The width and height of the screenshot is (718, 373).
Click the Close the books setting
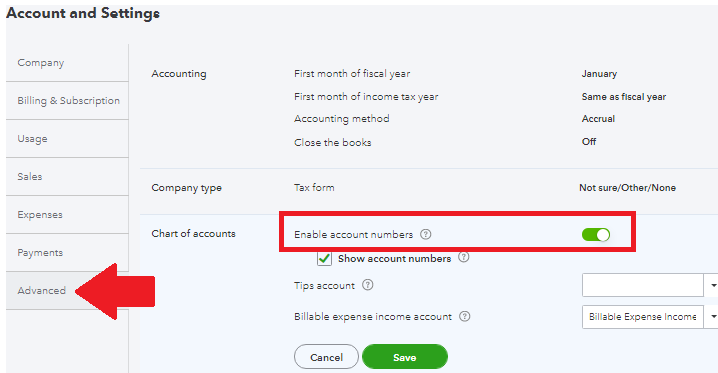click(332, 142)
